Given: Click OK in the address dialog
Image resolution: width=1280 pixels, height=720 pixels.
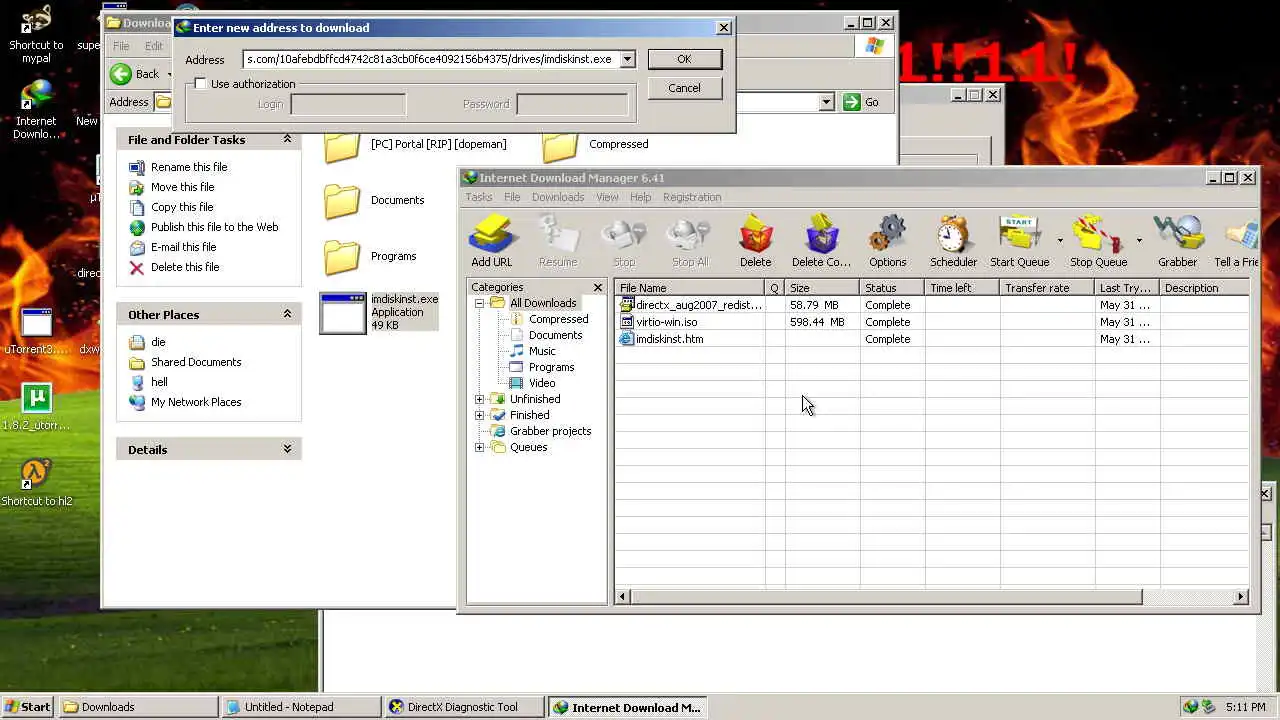Looking at the screenshot, I should pyautogui.click(x=684, y=59).
